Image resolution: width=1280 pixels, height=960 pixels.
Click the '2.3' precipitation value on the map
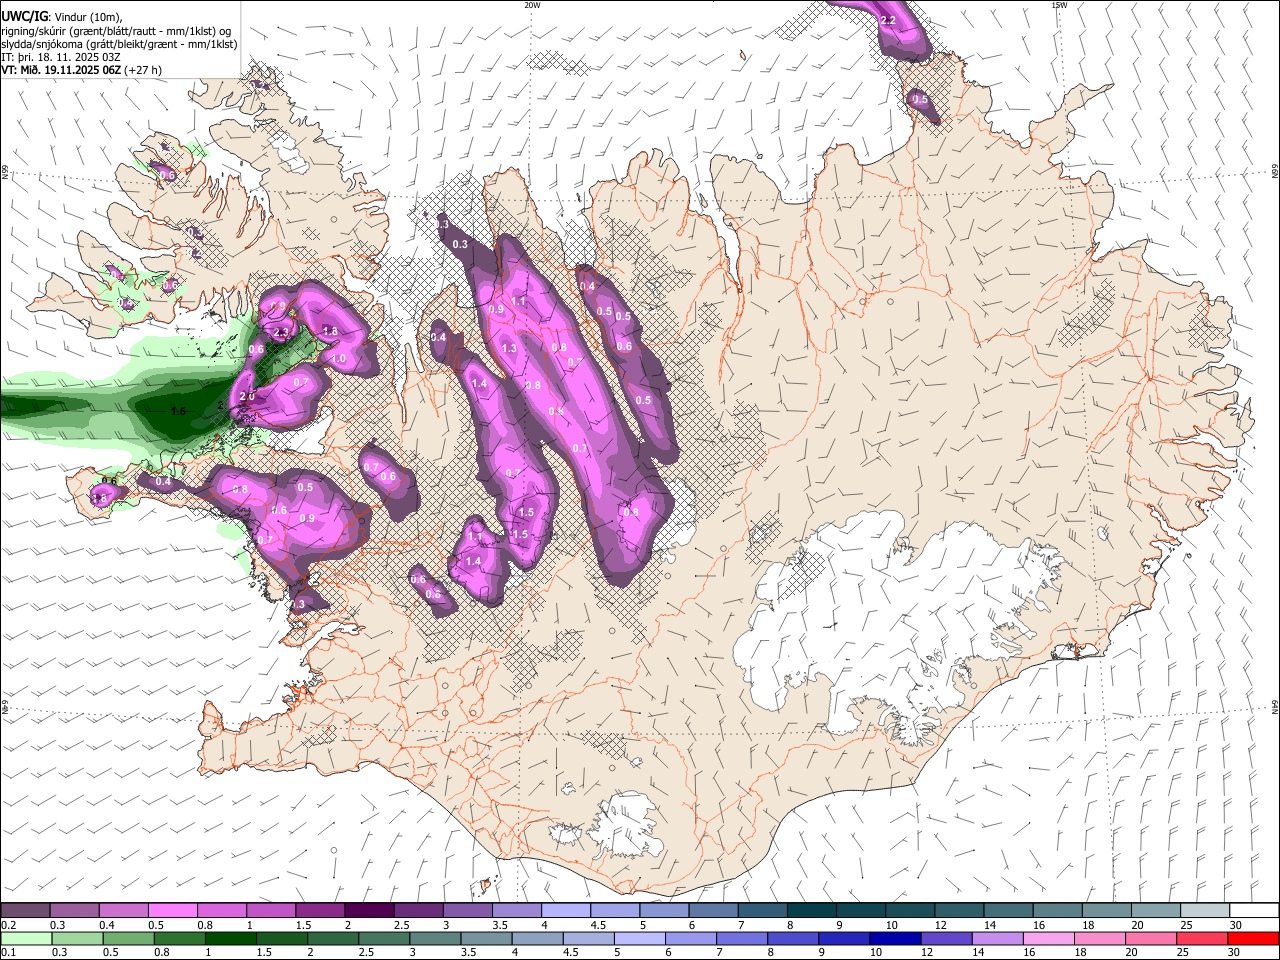[x=281, y=333]
